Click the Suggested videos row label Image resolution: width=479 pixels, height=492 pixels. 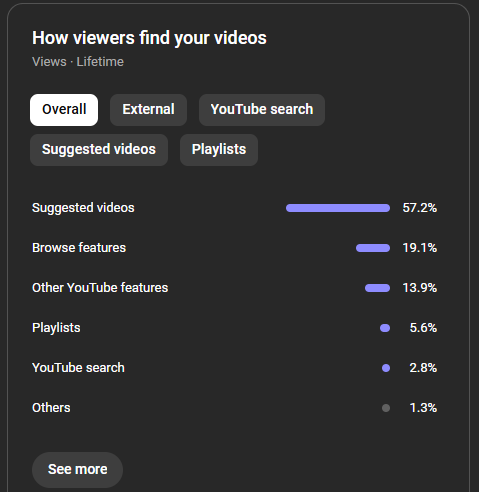click(83, 208)
